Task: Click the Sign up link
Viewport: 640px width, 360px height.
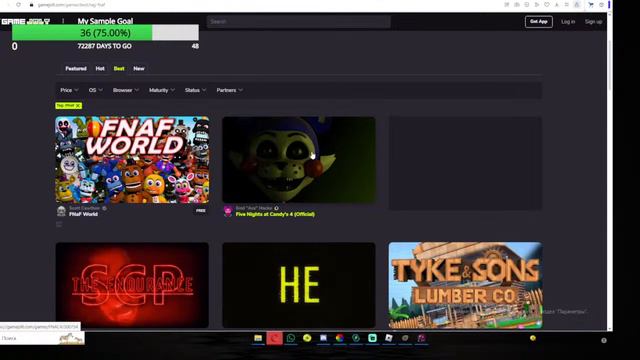Action: pos(593,22)
